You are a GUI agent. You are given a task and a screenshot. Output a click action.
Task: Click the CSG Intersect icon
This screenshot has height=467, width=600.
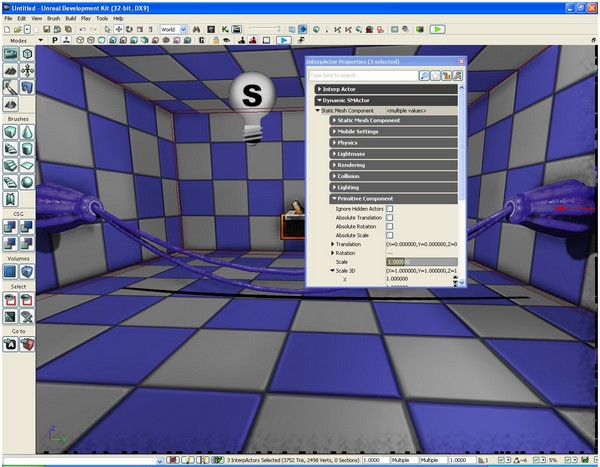pos(10,243)
